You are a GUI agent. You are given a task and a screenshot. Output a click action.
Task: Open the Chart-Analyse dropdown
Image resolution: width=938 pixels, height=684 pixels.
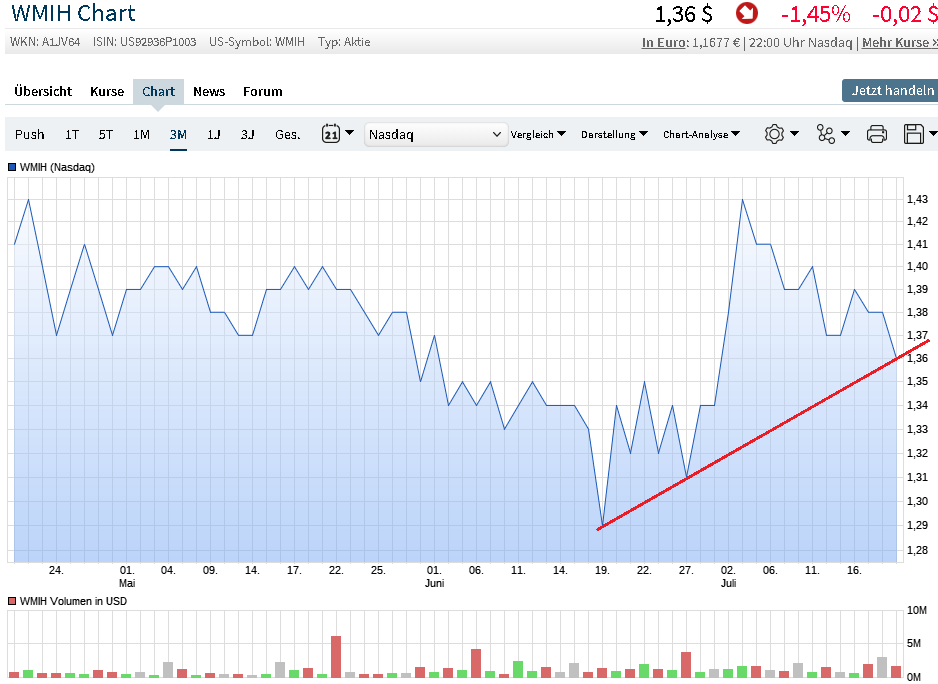coord(701,135)
